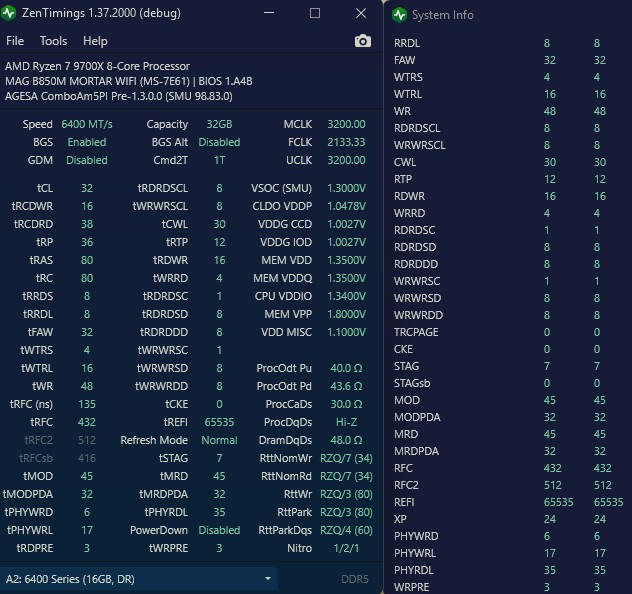Click the ProcDqDs value Hi-Z
The width and height of the screenshot is (632, 594).
[x=346, y=422]
